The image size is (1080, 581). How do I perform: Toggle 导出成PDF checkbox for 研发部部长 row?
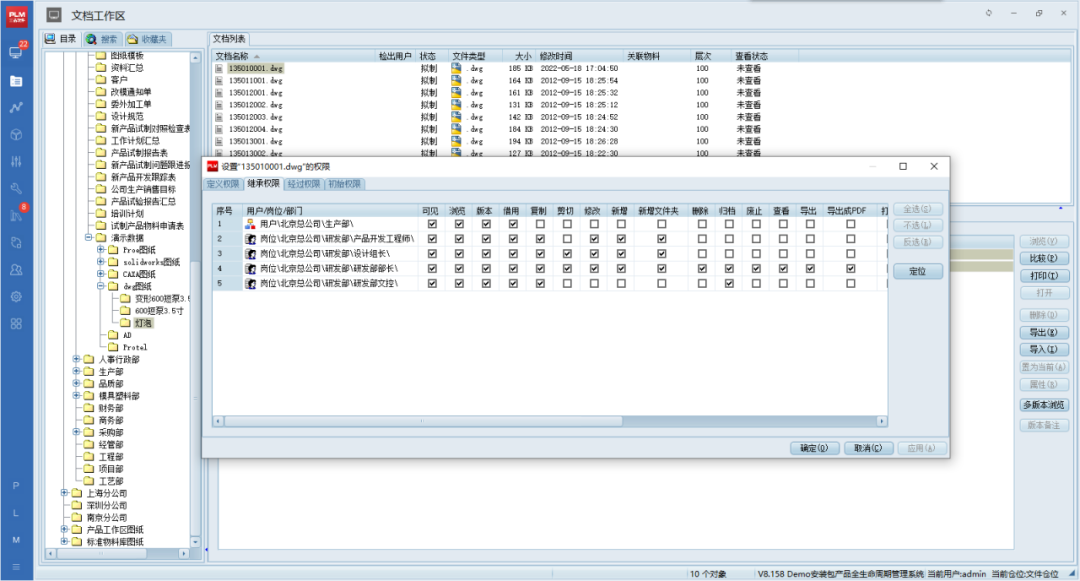(x=850, y=269)
